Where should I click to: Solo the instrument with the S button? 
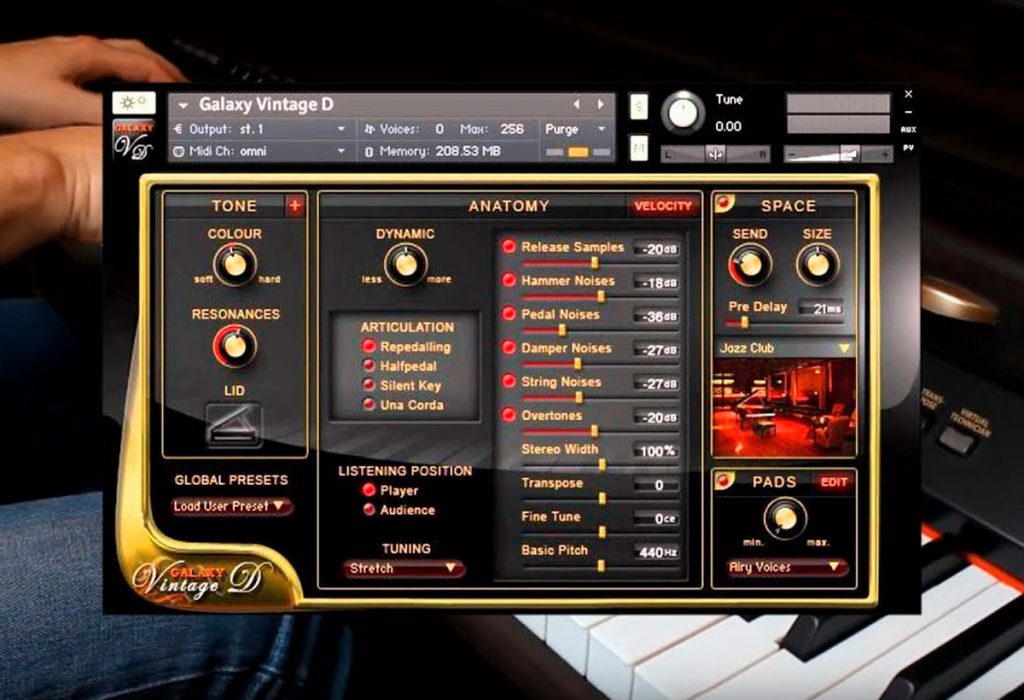[638, 107]
